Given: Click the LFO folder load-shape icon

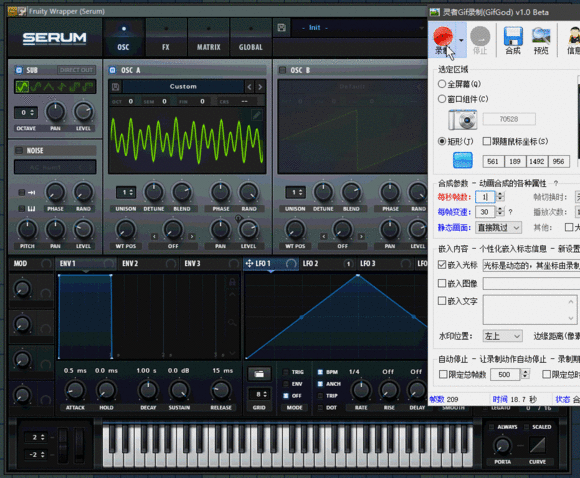Looking at the screenshot, I should (259, 374).
